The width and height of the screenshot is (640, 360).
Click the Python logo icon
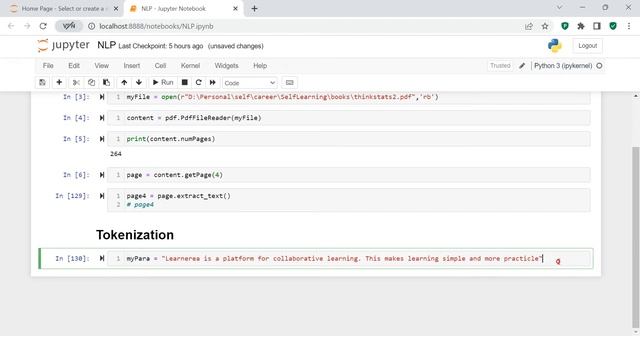[555, 45]
